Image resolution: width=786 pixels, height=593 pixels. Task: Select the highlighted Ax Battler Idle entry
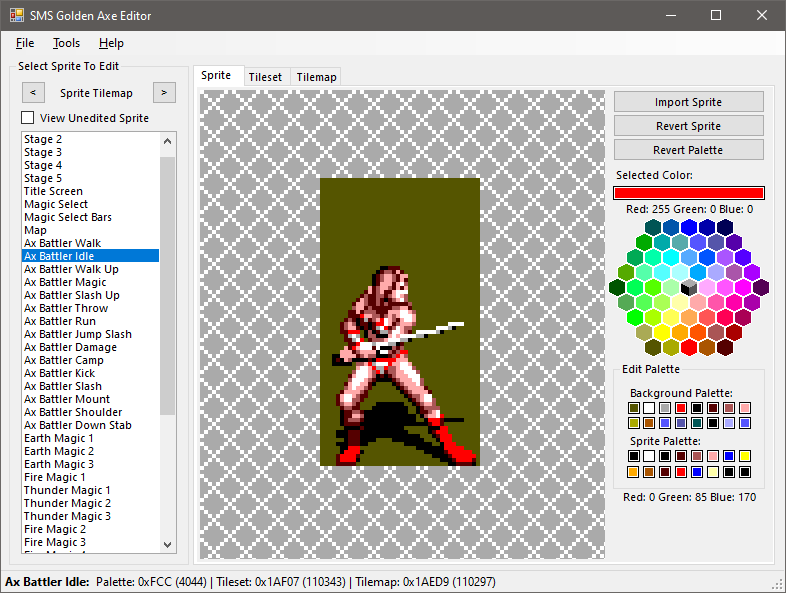91,256
